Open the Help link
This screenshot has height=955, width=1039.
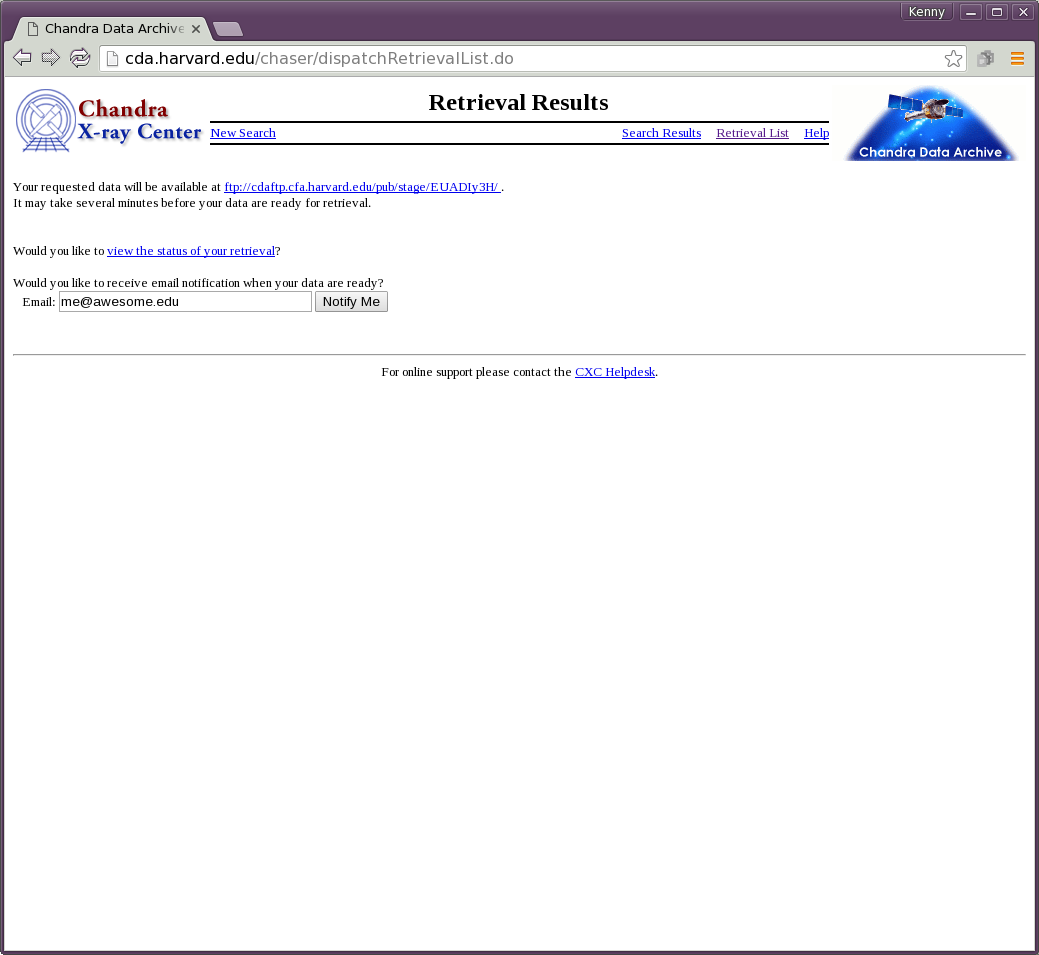[x=816, y=133]
